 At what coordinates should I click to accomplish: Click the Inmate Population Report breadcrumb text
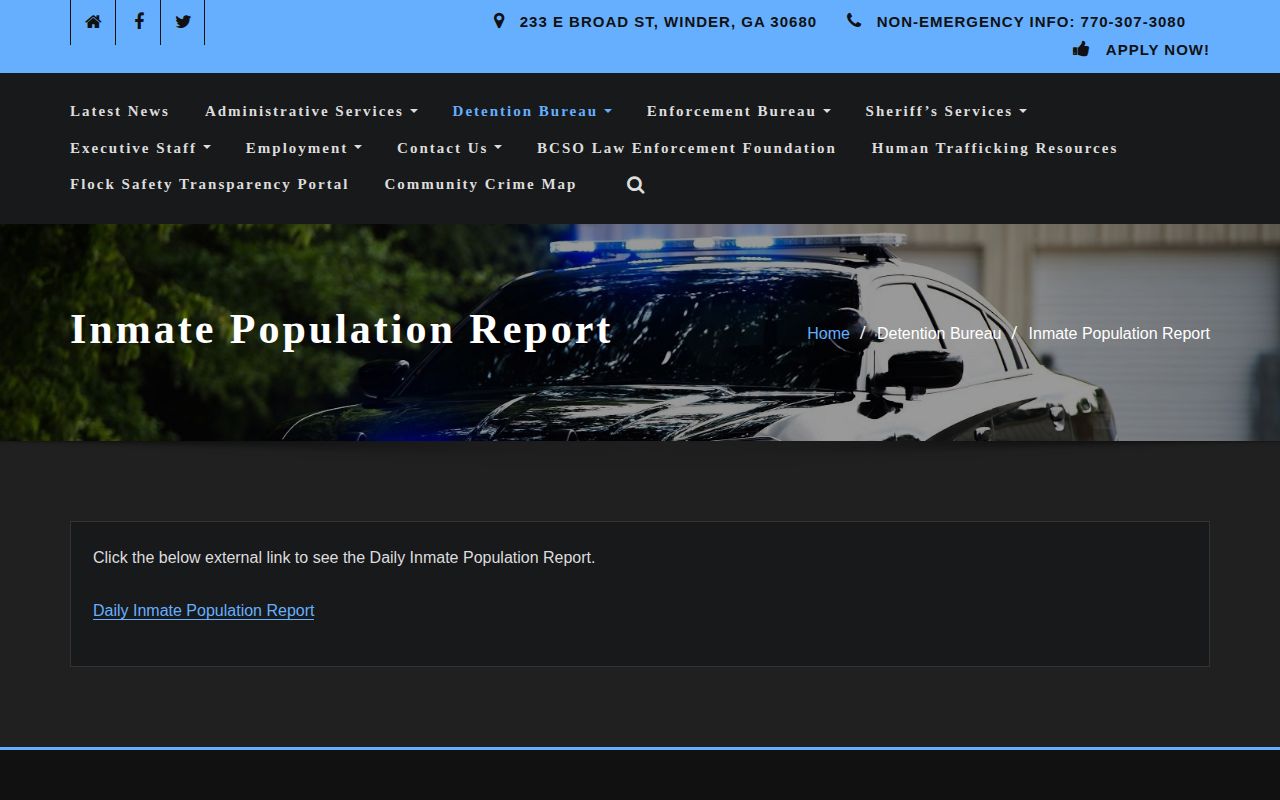tap(1119, 333)
